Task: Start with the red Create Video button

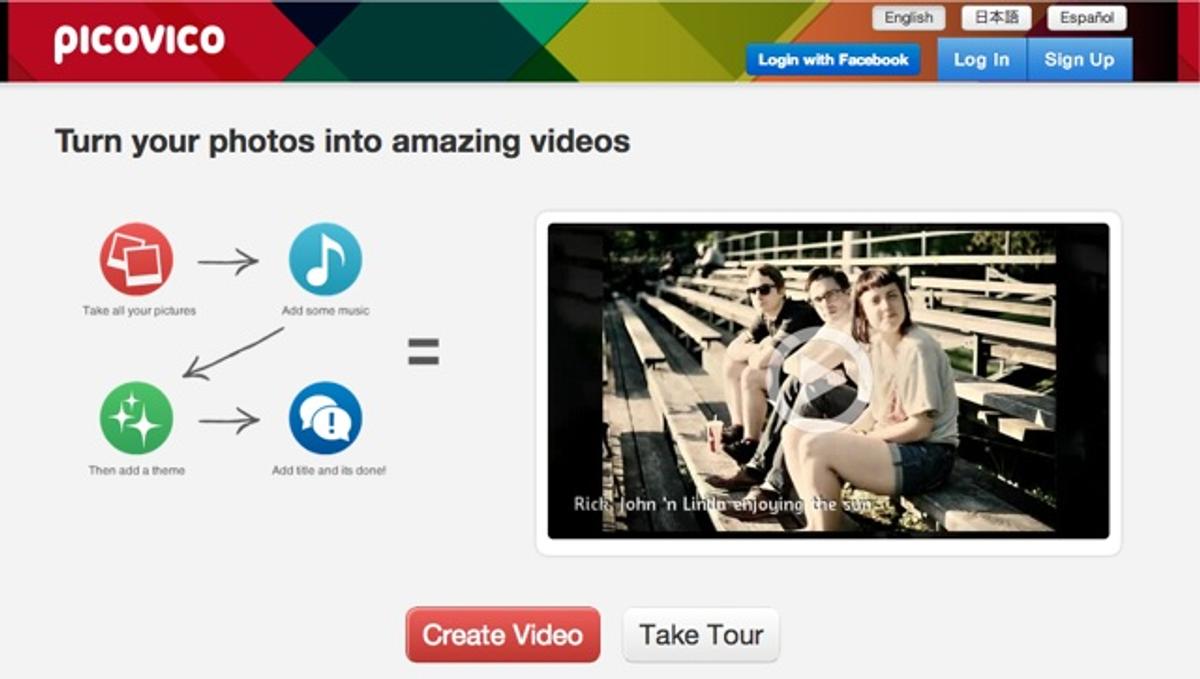Action: (502, 634)
